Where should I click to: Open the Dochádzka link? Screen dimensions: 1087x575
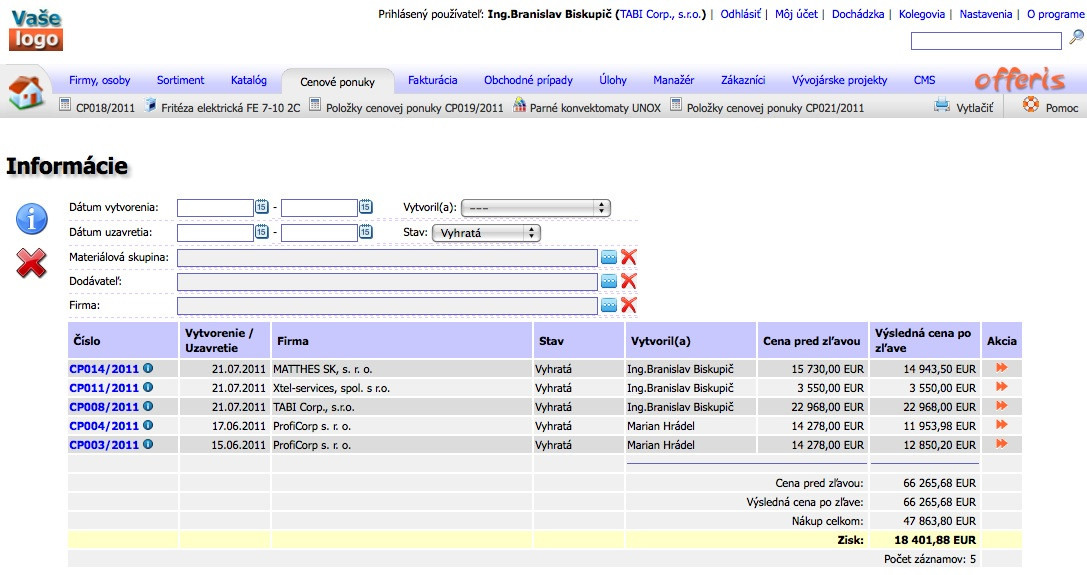point(858,14)
